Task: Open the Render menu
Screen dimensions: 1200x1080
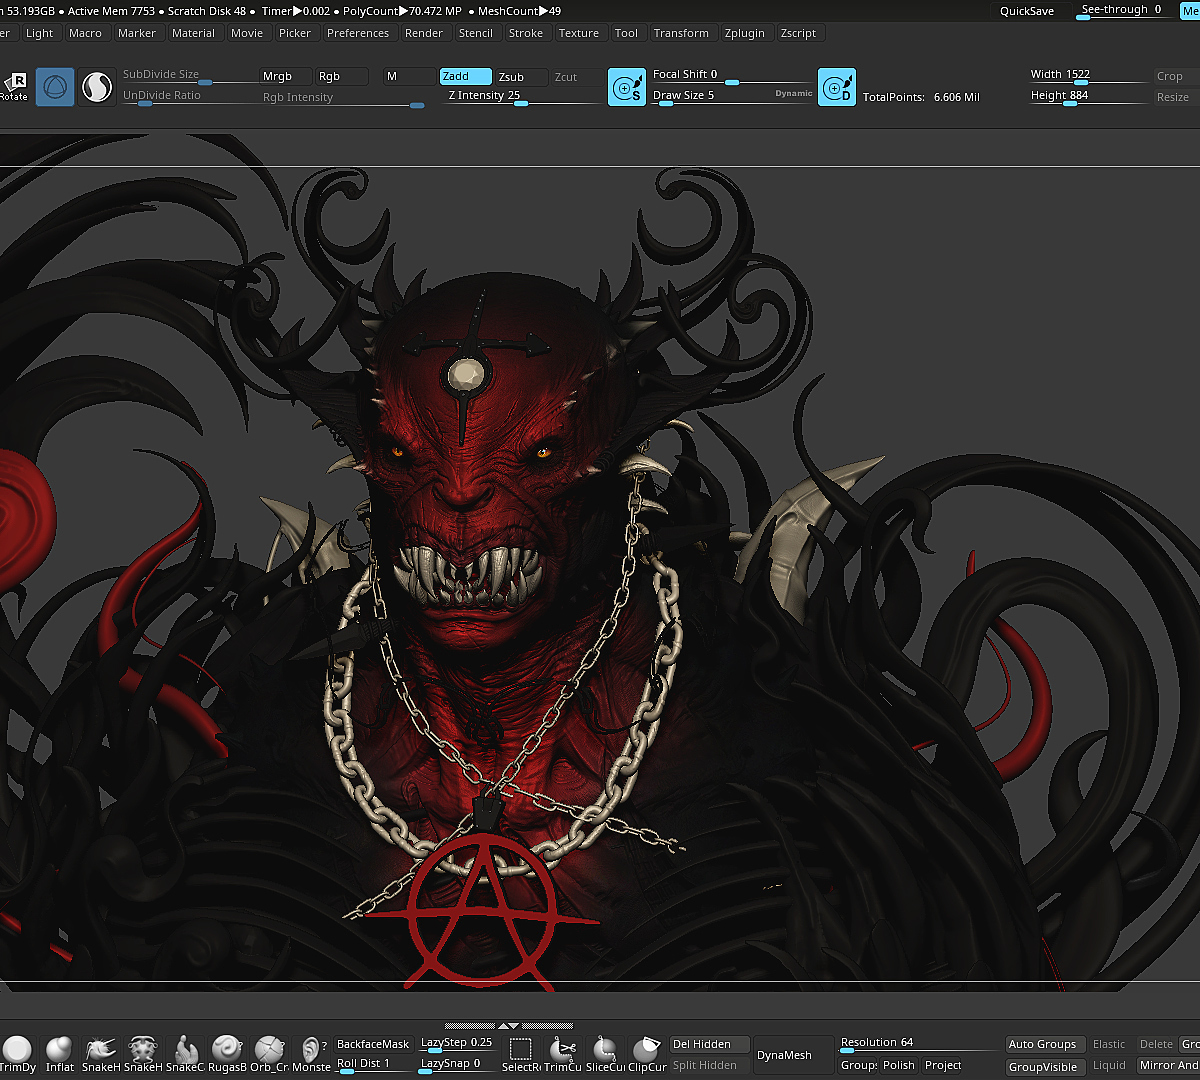Action: (x=424, y=33)
